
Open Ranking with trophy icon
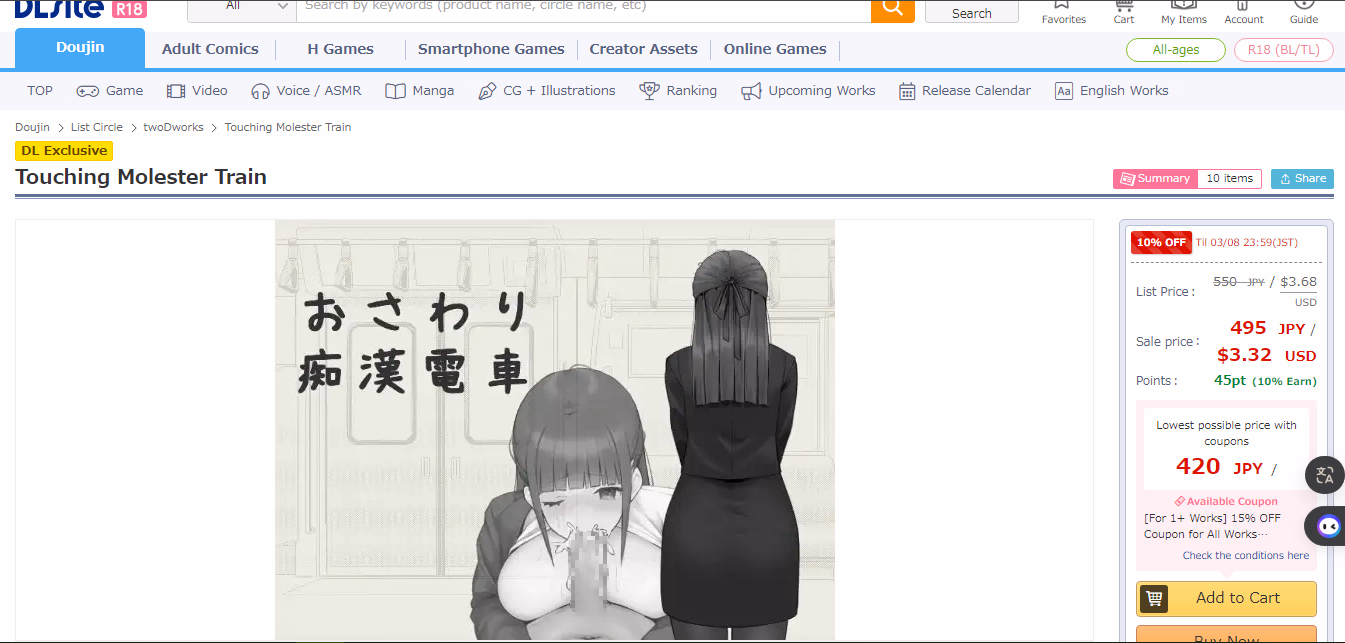click(x=678, y=90)
